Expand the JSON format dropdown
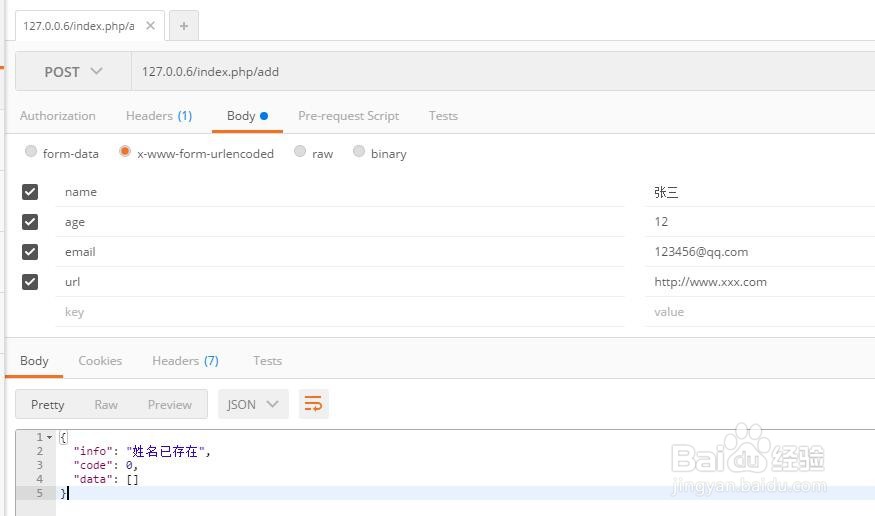 253,404
